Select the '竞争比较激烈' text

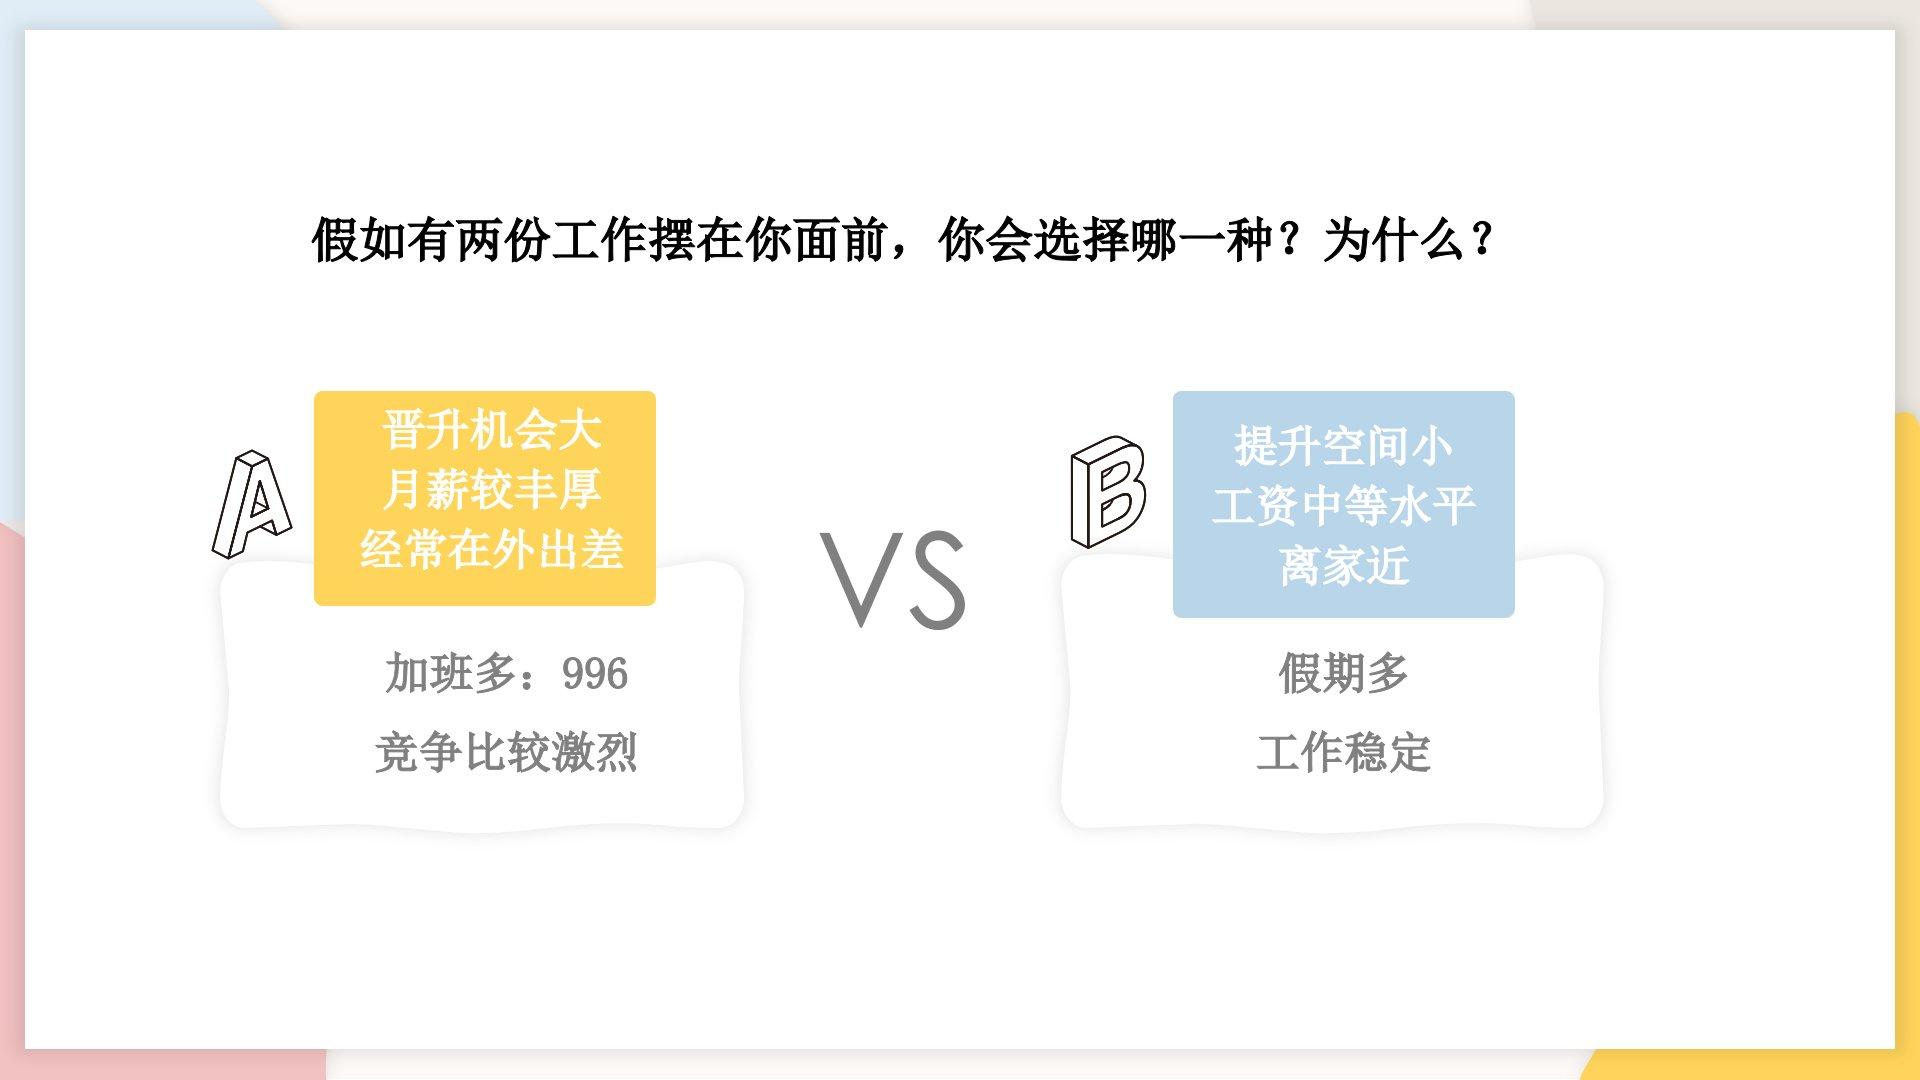pos(506,752)
